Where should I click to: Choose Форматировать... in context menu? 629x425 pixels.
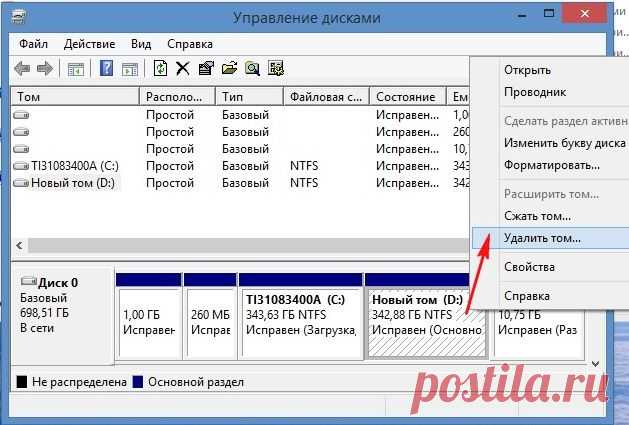click(x=550, y=165)
